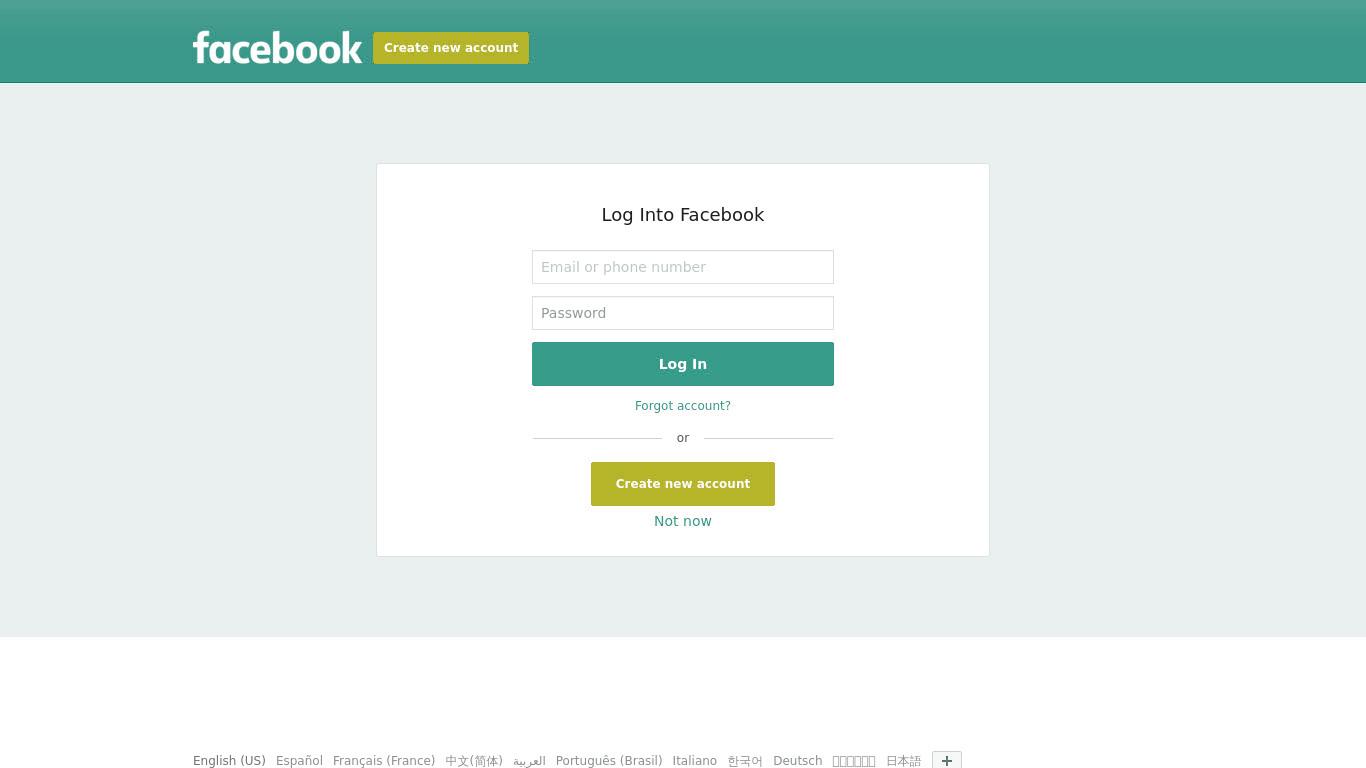Select English (US) language

(x=229, y=761)
